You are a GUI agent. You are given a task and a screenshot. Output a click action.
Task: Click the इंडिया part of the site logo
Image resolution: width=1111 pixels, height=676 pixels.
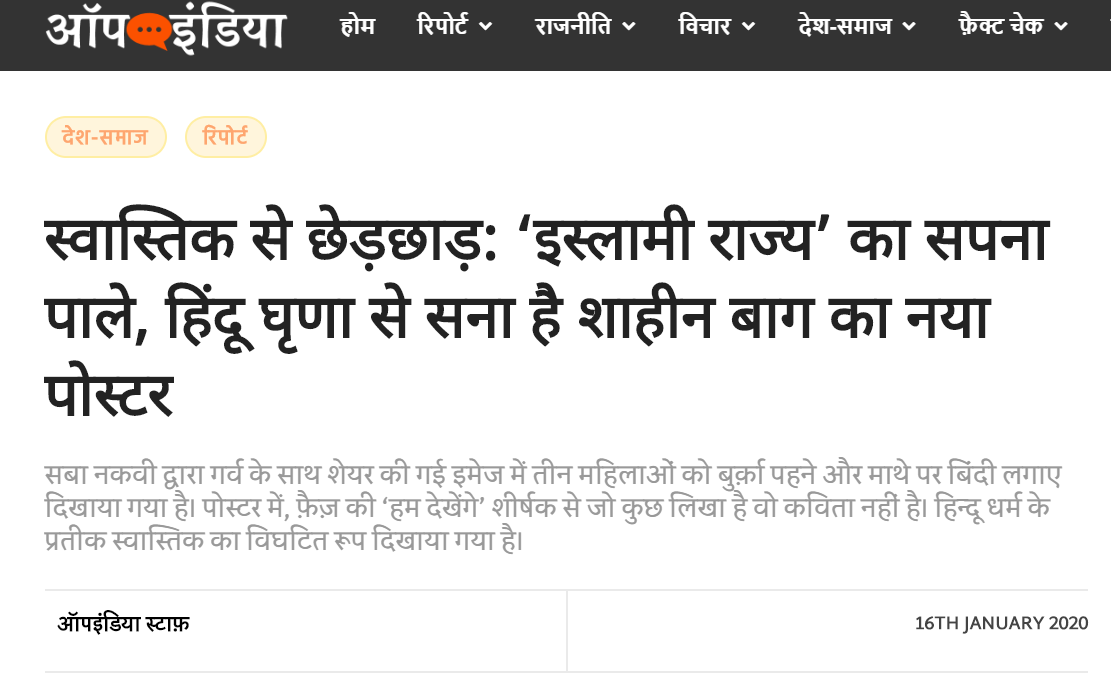click(x=227, y=30)
